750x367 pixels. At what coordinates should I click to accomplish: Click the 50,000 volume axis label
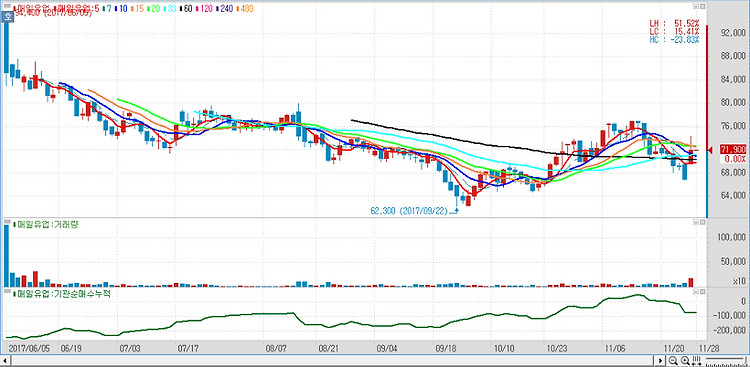pos(733,262)
